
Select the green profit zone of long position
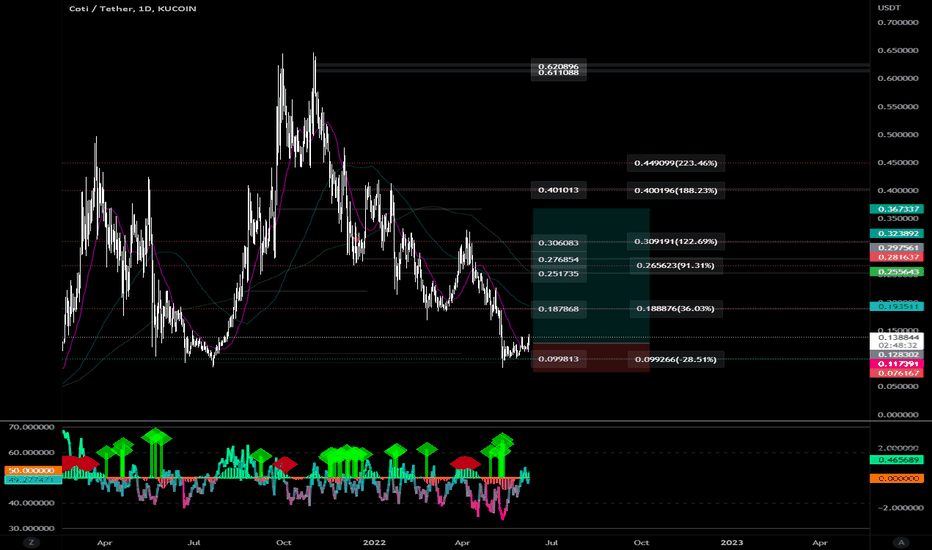(x=591, y=275)
